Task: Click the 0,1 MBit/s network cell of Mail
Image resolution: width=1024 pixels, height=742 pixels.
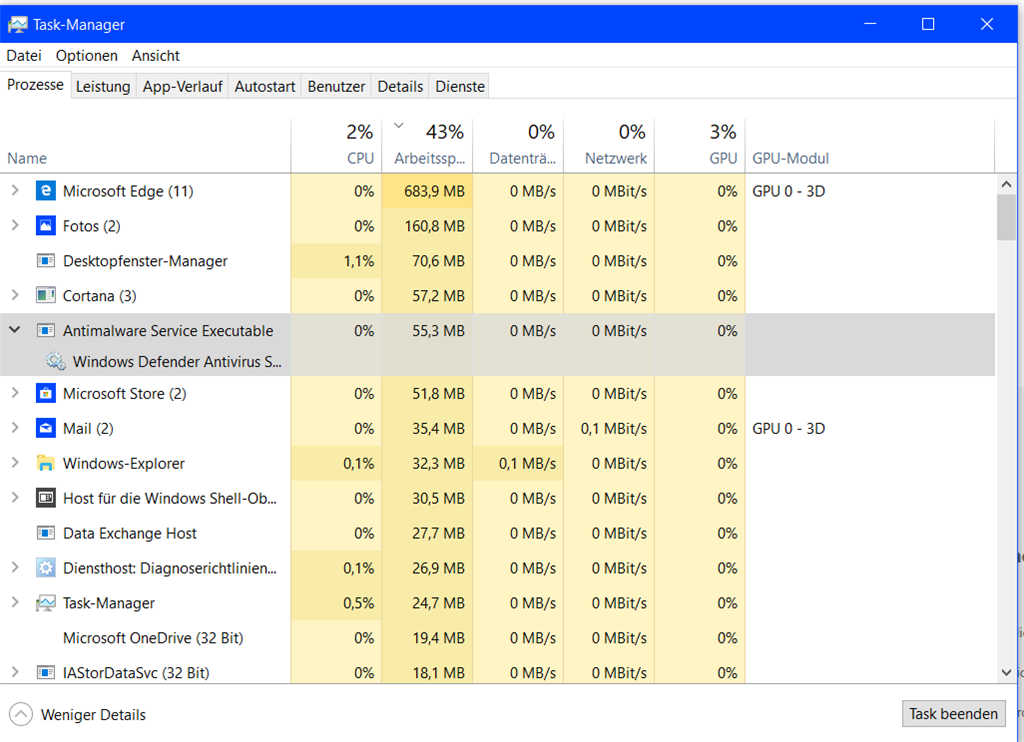Action: click(609, 428)
